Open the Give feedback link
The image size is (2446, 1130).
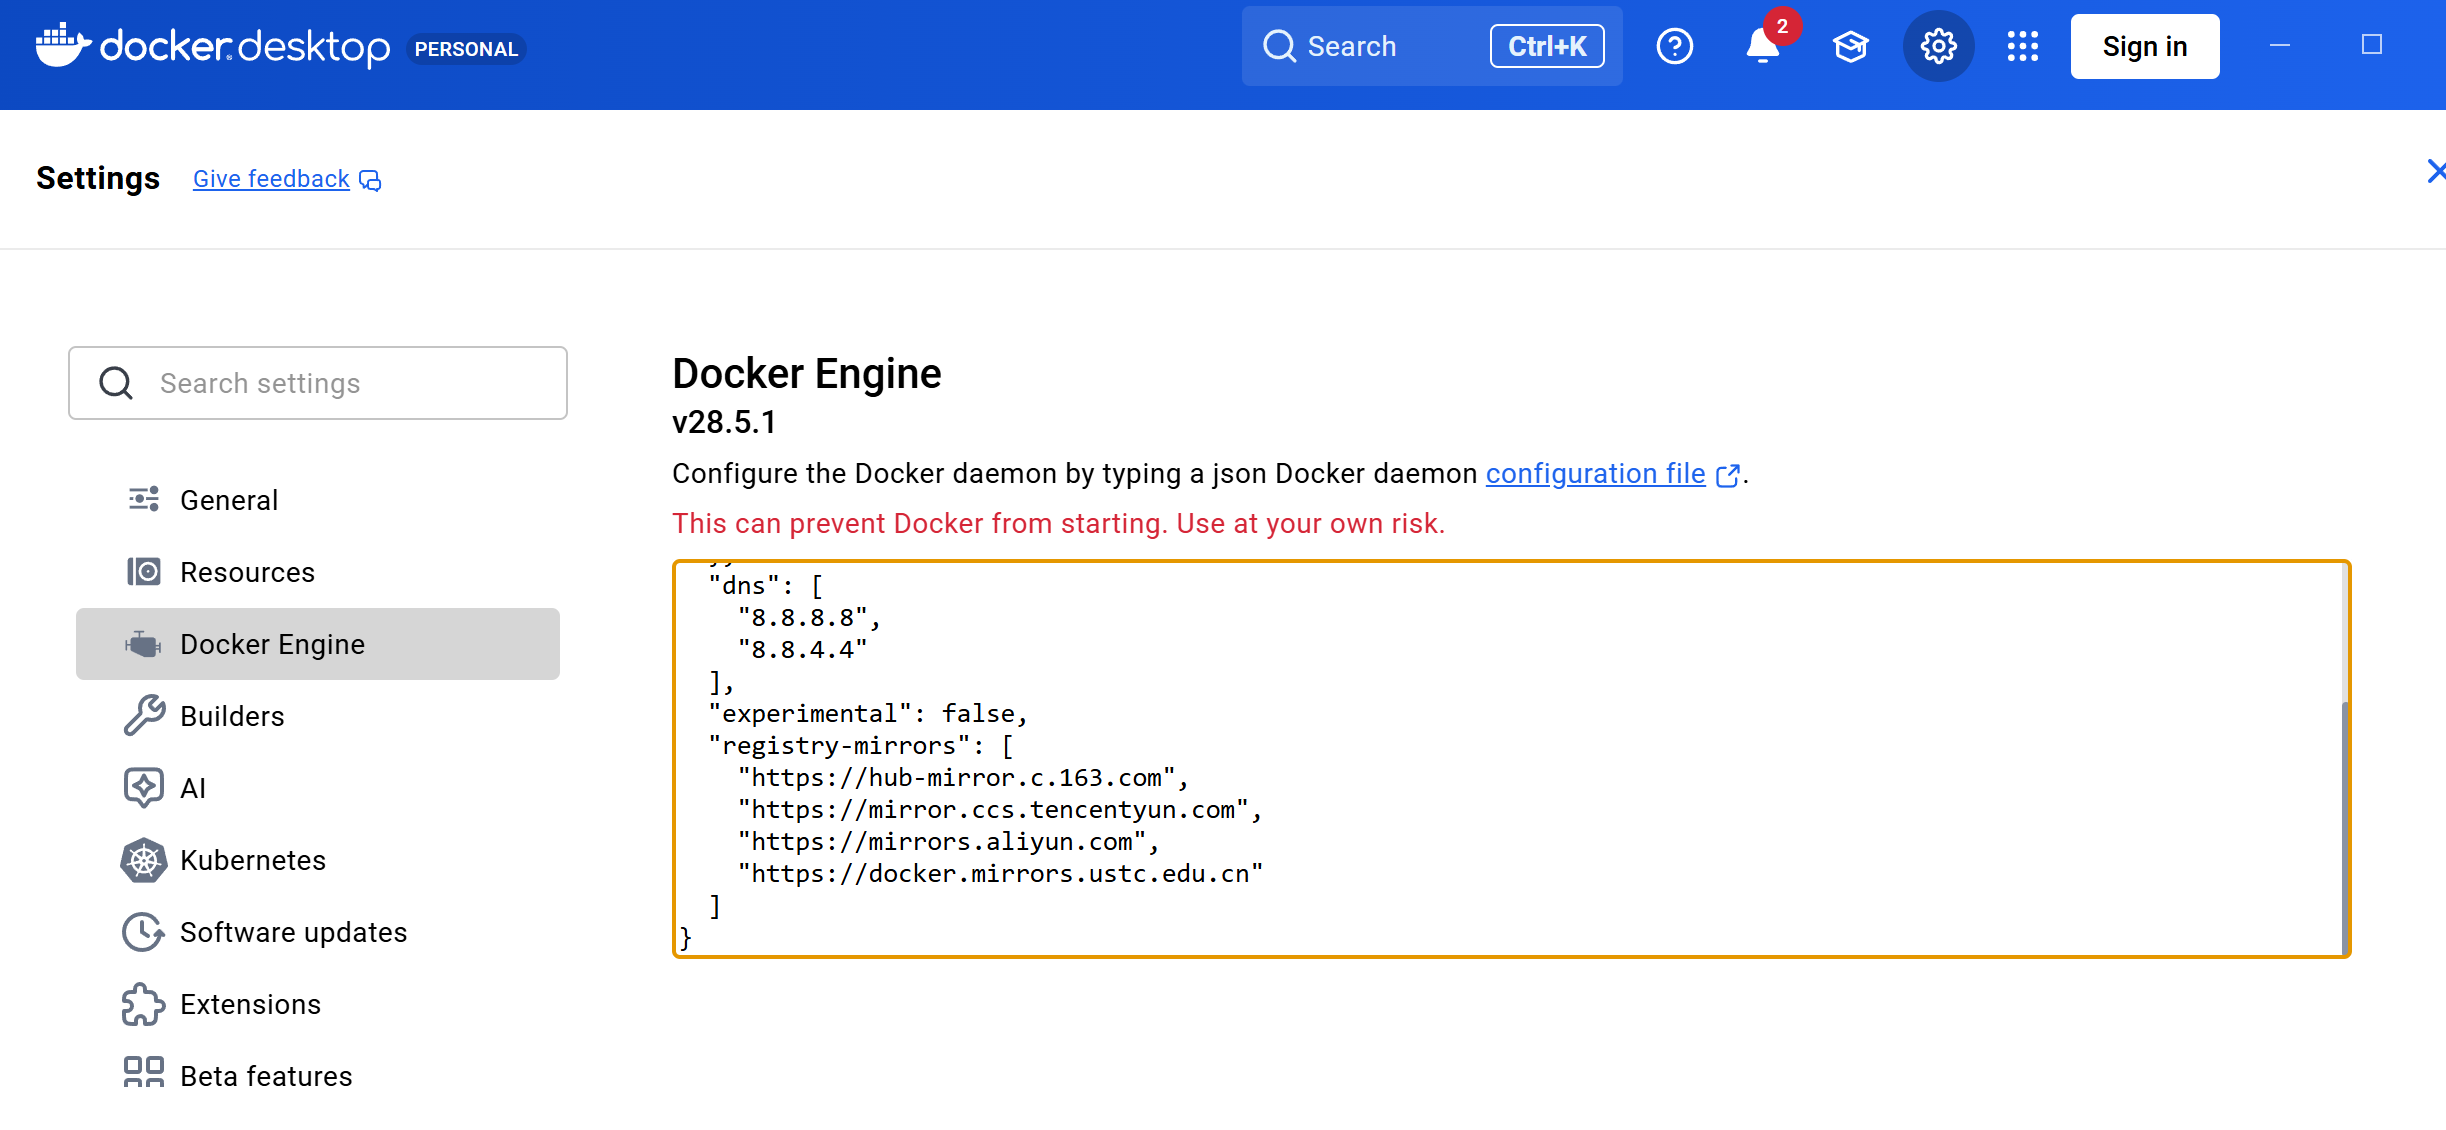(x=271, y=178)
